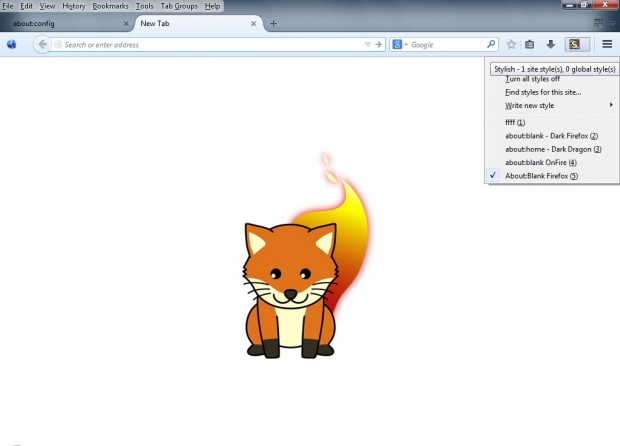Open the View menu
The image size is (620, 446).
47,6
